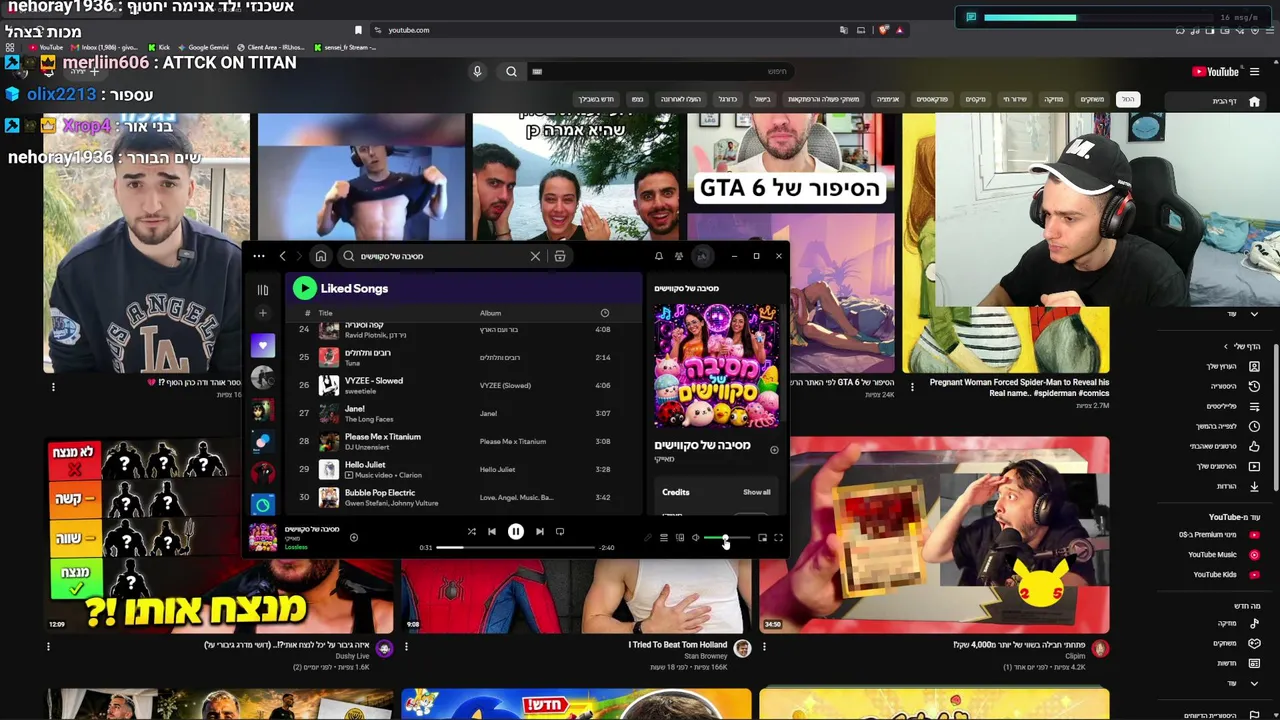Open Liked Songs heart tile in sidebar

pos(263,345)
